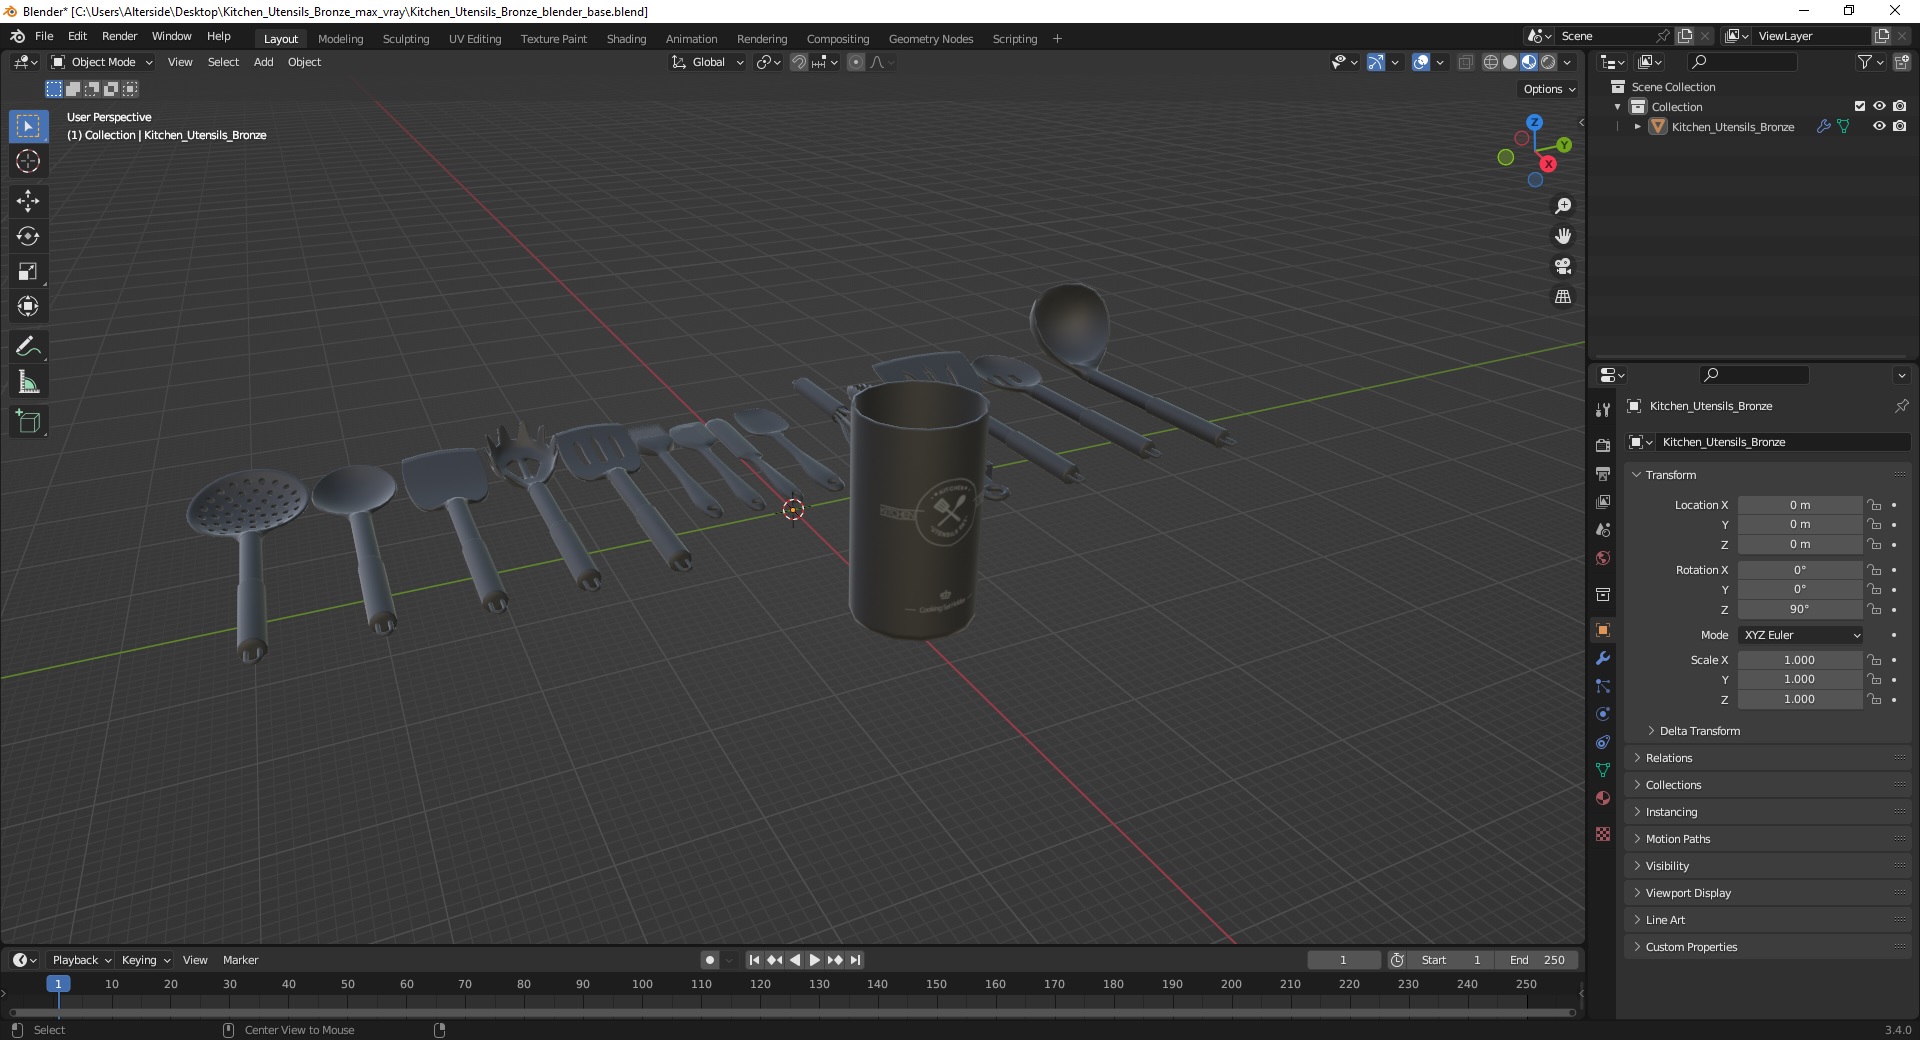Open the Add menu in viewport
1920x1040 pixels.
pos(263,62)
